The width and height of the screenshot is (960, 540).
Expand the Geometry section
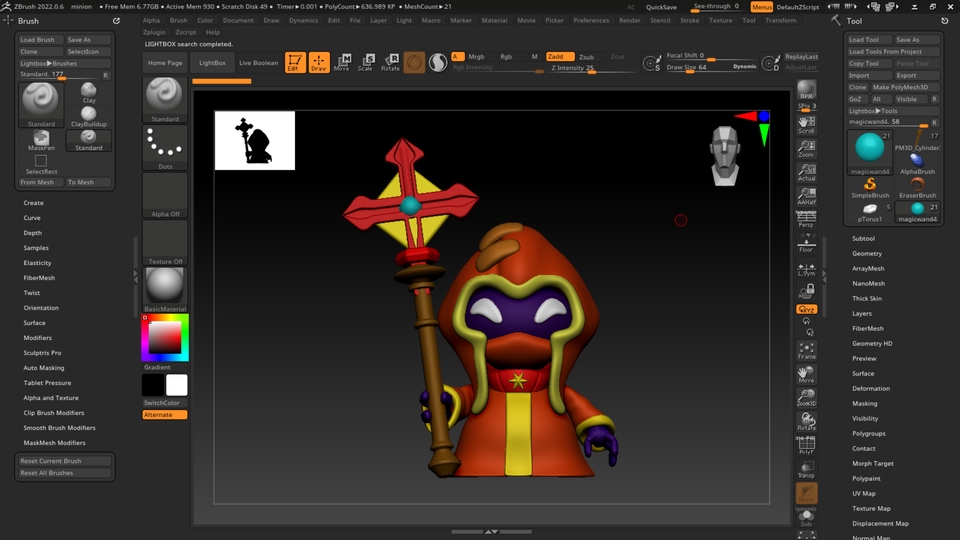click(867, 253)
